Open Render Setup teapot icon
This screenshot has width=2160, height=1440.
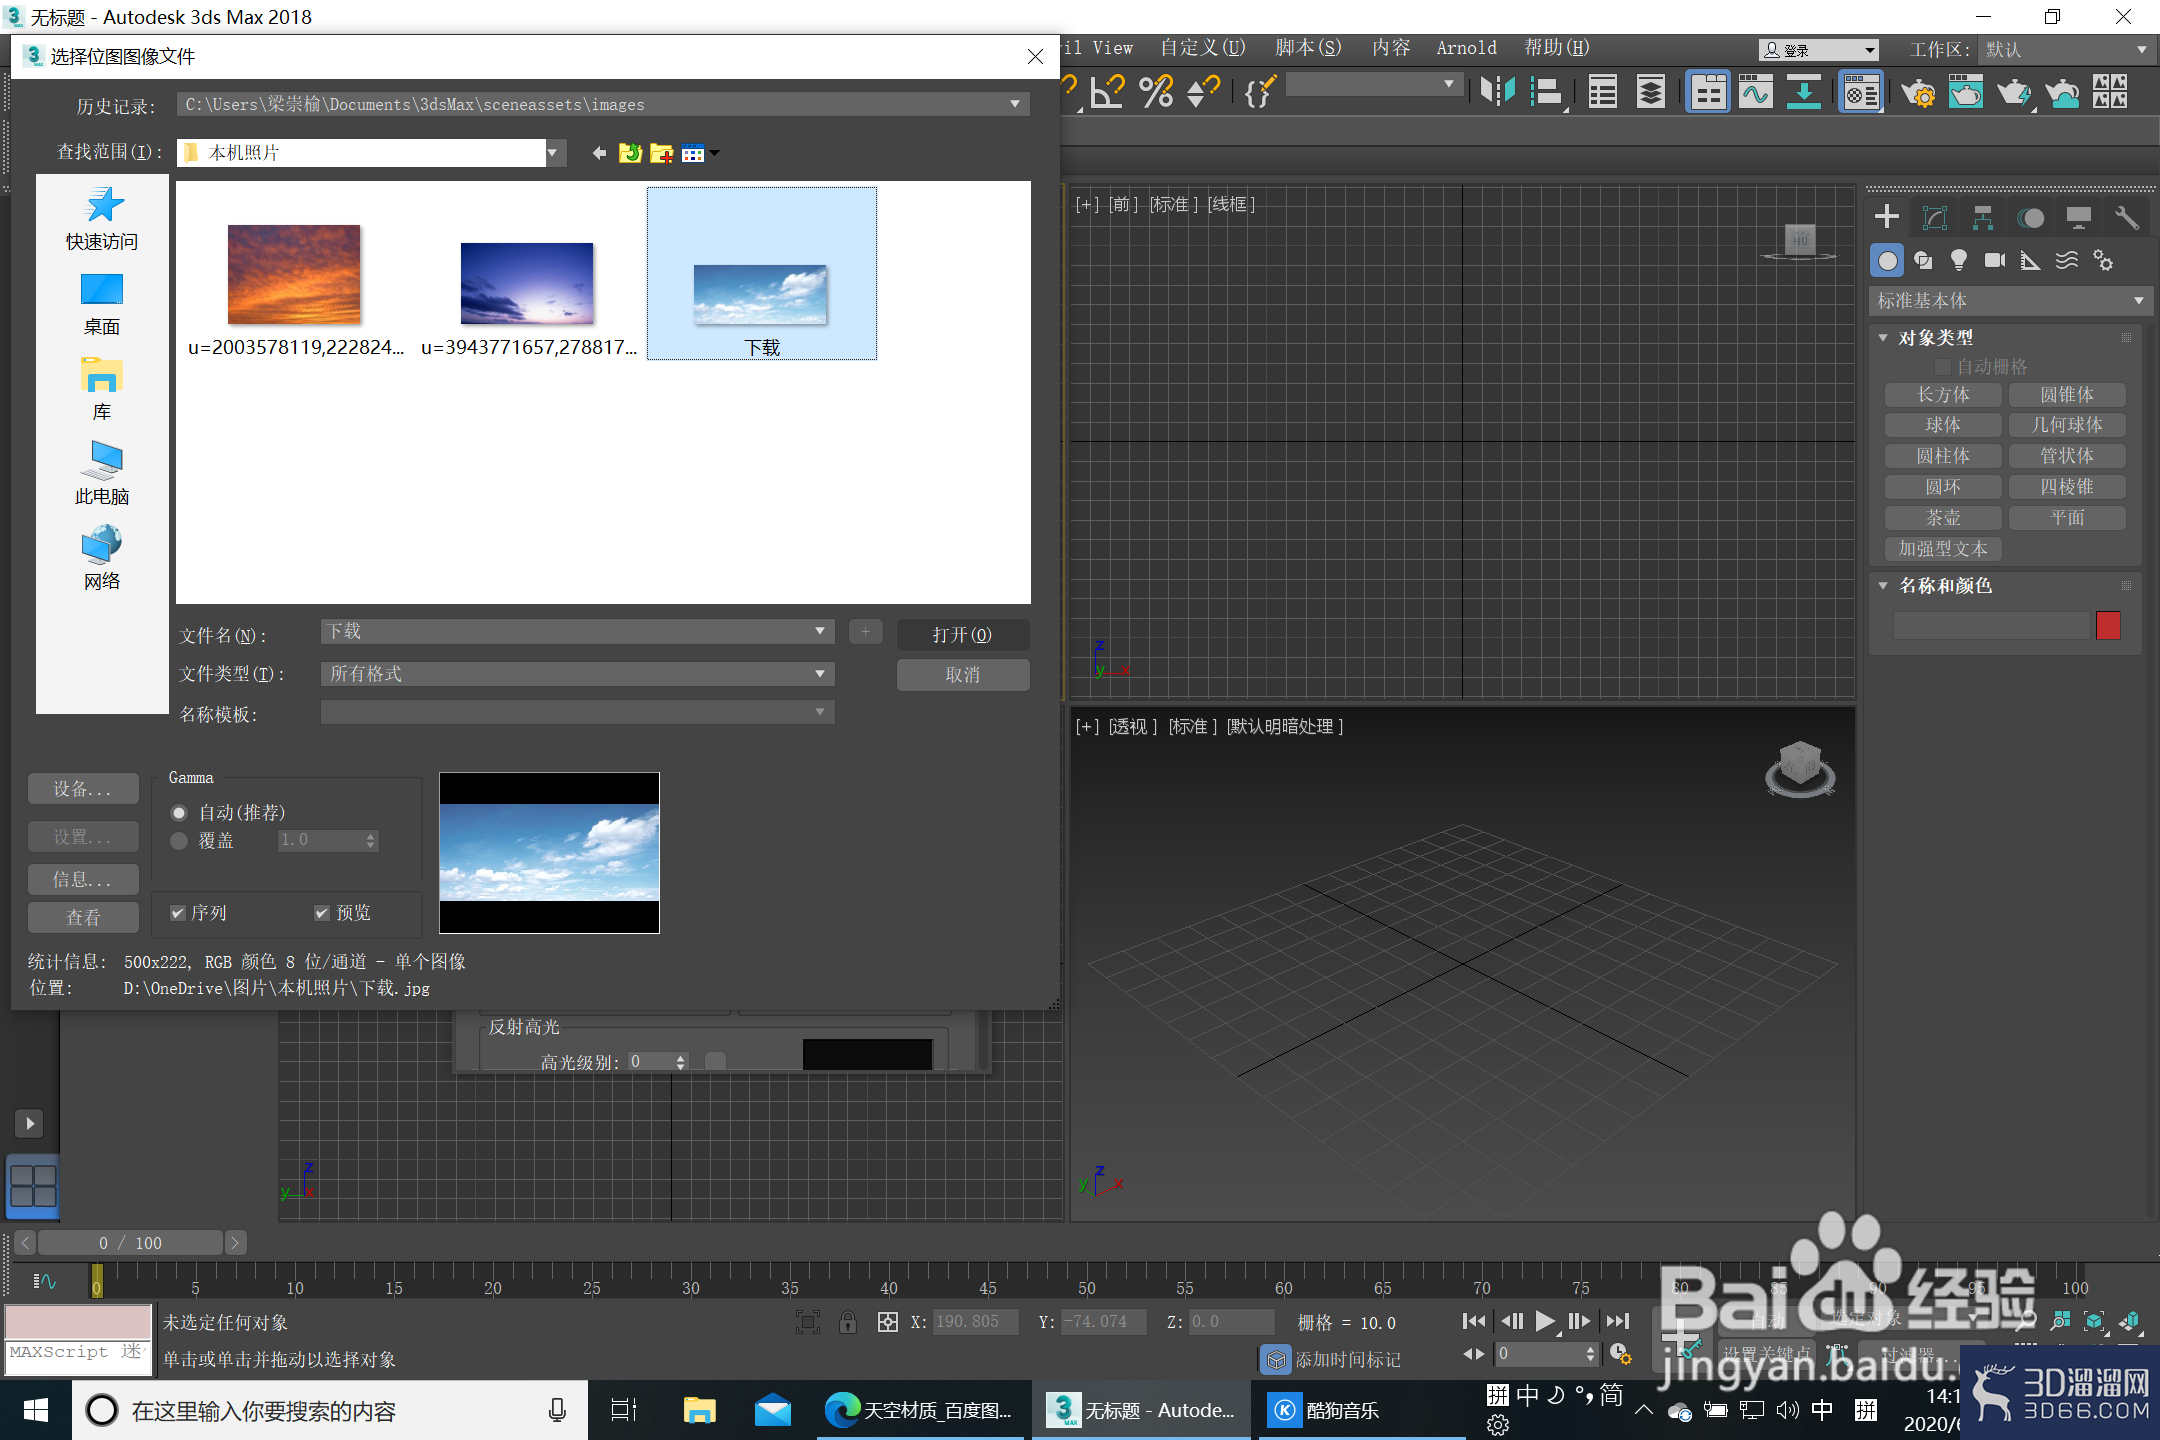1918,92
